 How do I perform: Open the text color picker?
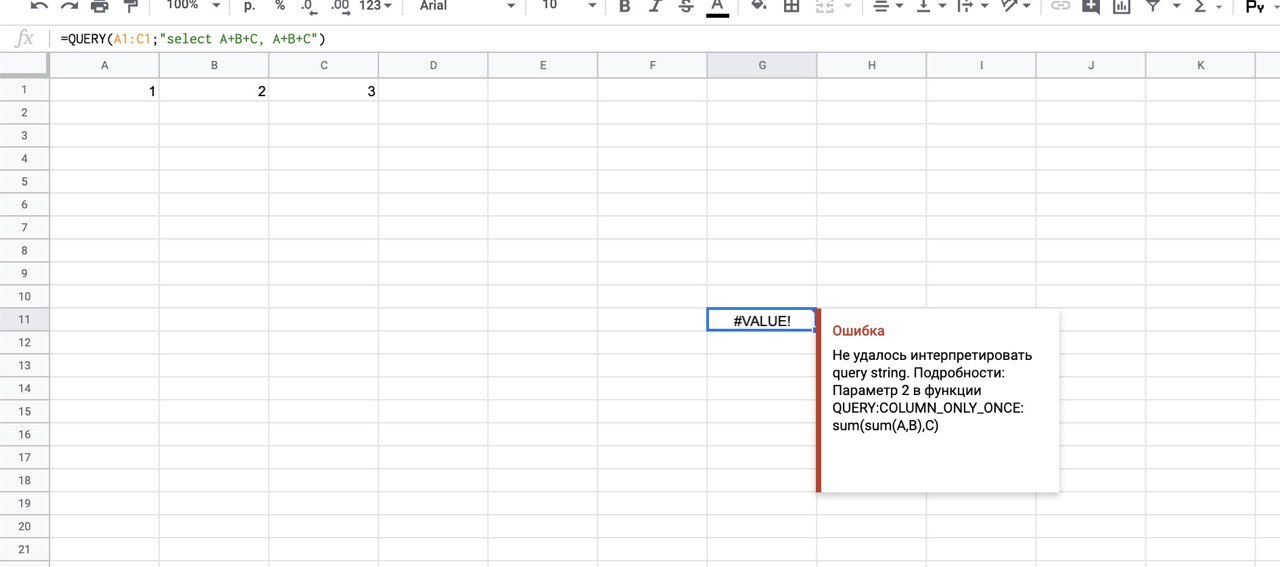(x=717, y=6)
